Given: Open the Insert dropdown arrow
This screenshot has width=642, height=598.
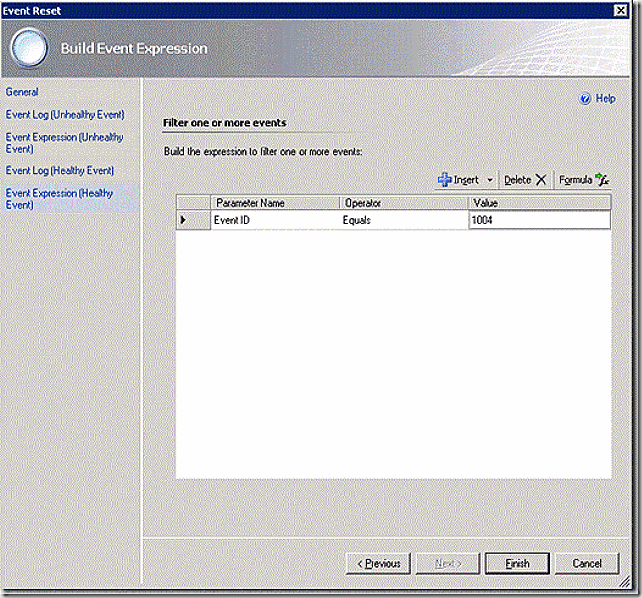Looking at the screenshot, I should [x=490, y=180].
